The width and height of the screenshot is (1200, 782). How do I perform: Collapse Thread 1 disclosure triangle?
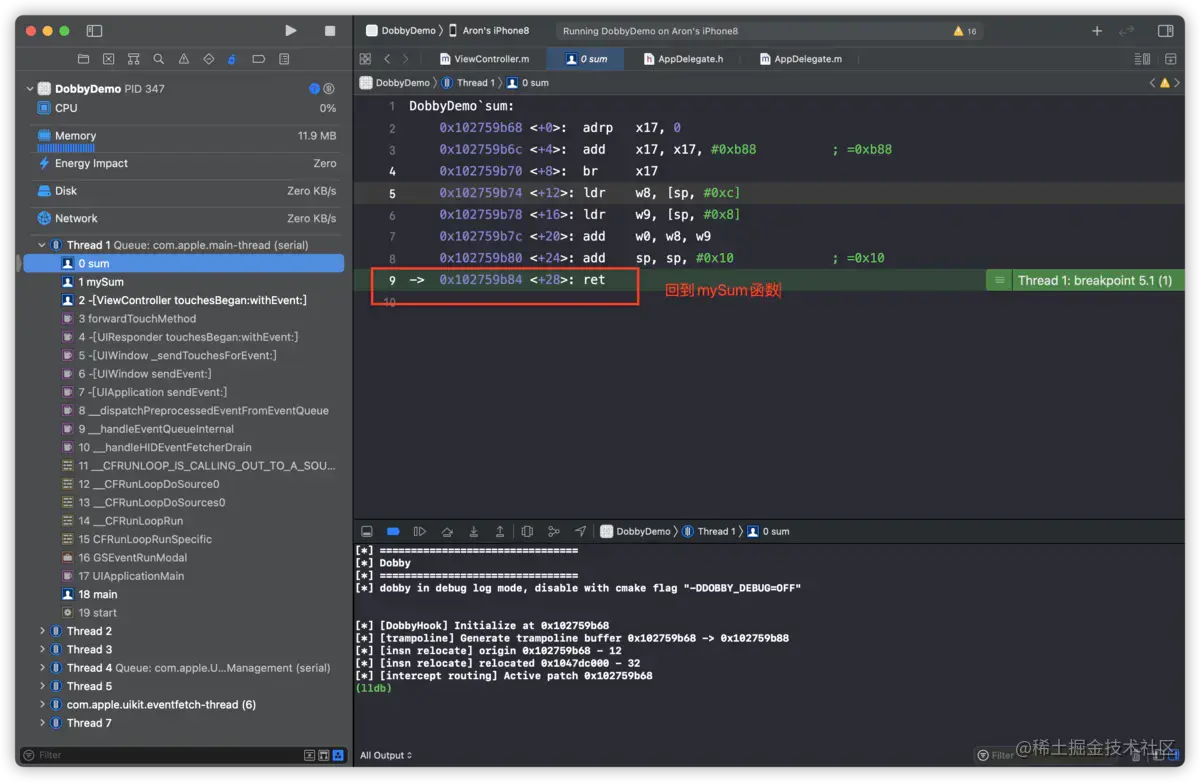[42, 245]
